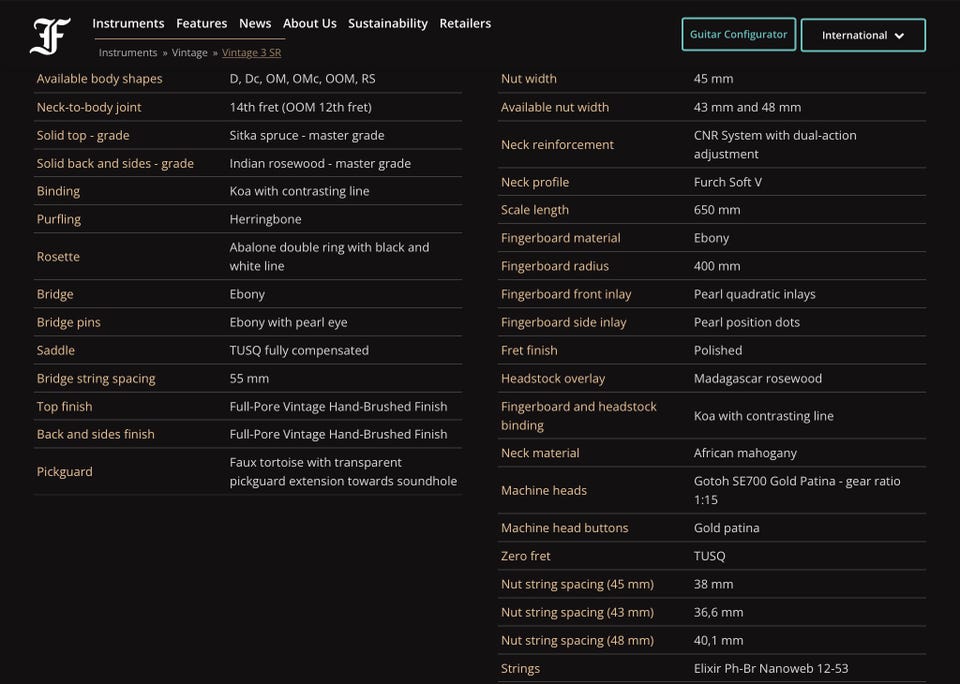Select 'Elixir Ph-Br Nanoweb 12-53' strings value
The image size is (960, 684).
click(771, 669)
